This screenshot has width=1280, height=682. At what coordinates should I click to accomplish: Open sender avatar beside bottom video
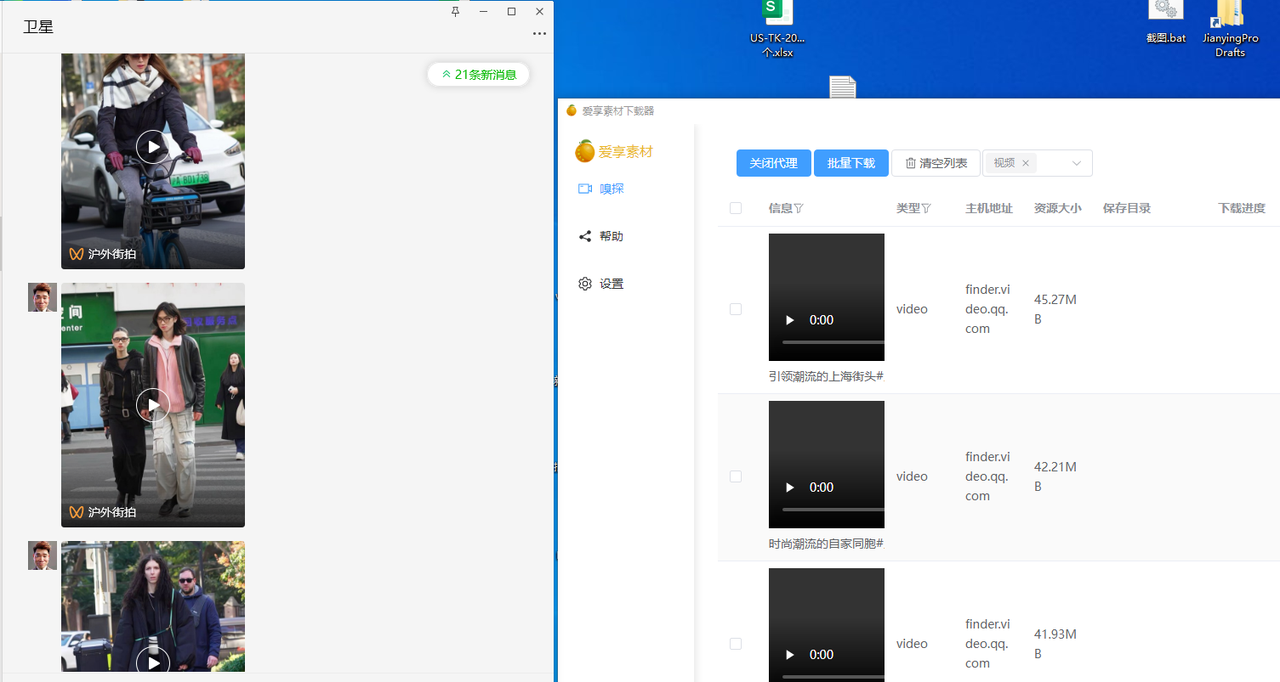[42, 555]
